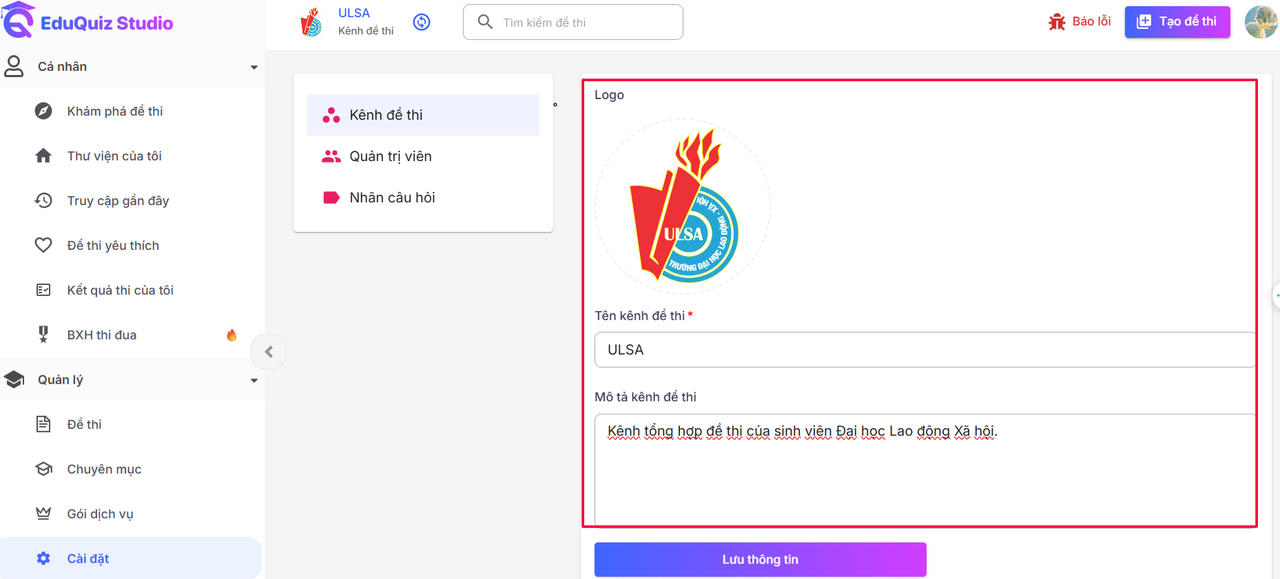
Task: Click the history clock icon for Truy cập gần đây
Action: [43, 200]
